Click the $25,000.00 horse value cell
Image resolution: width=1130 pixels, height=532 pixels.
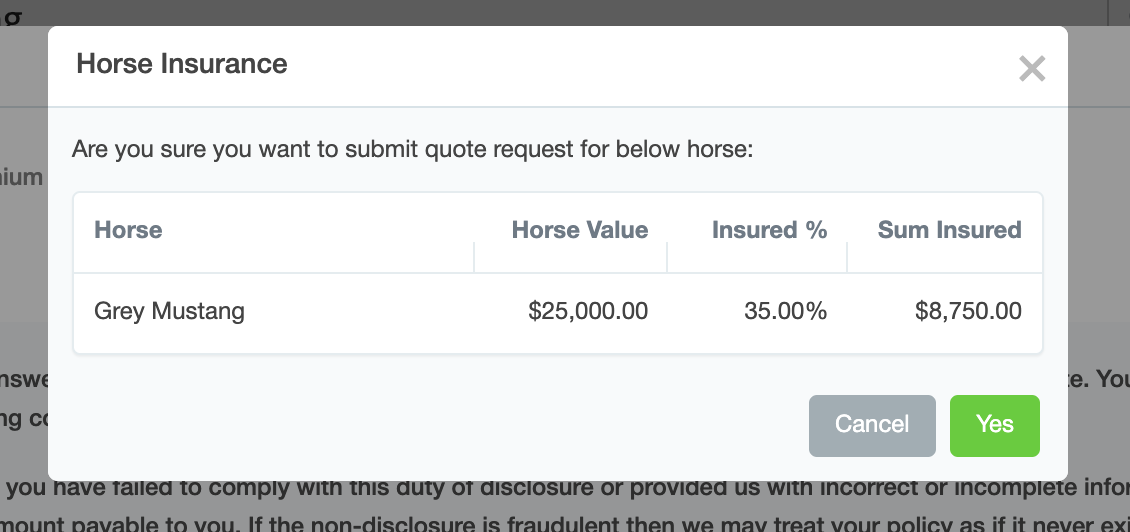[588, 311]
